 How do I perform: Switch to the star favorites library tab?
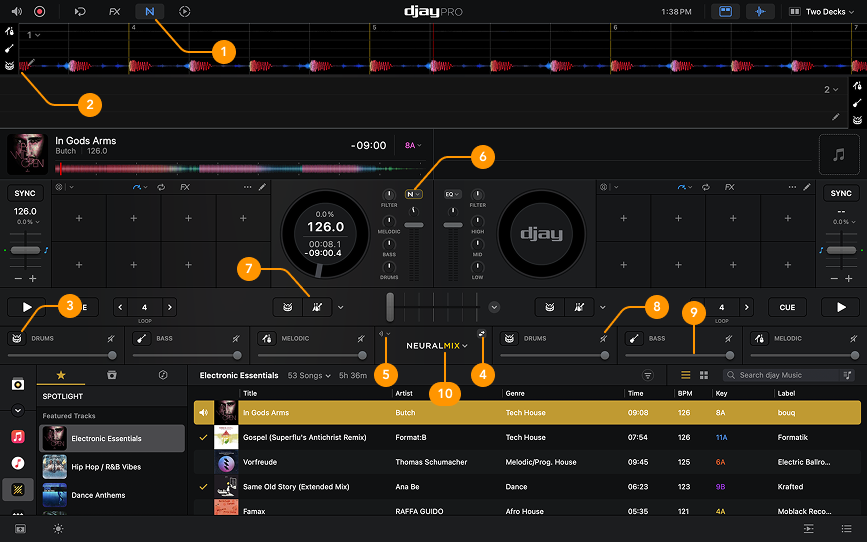61,375
